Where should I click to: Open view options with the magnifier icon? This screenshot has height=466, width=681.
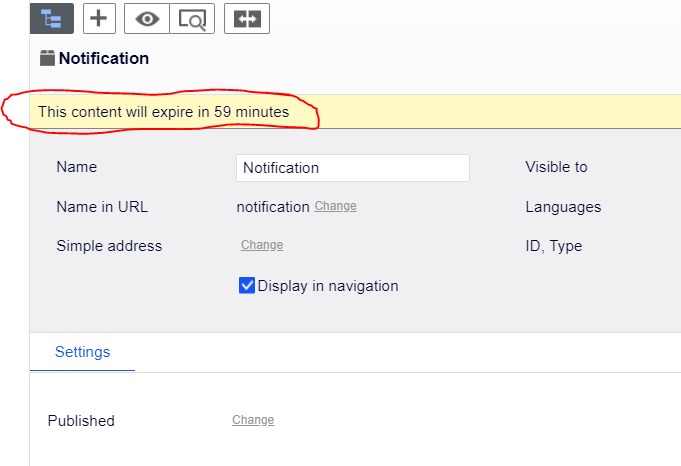[192, 18]
